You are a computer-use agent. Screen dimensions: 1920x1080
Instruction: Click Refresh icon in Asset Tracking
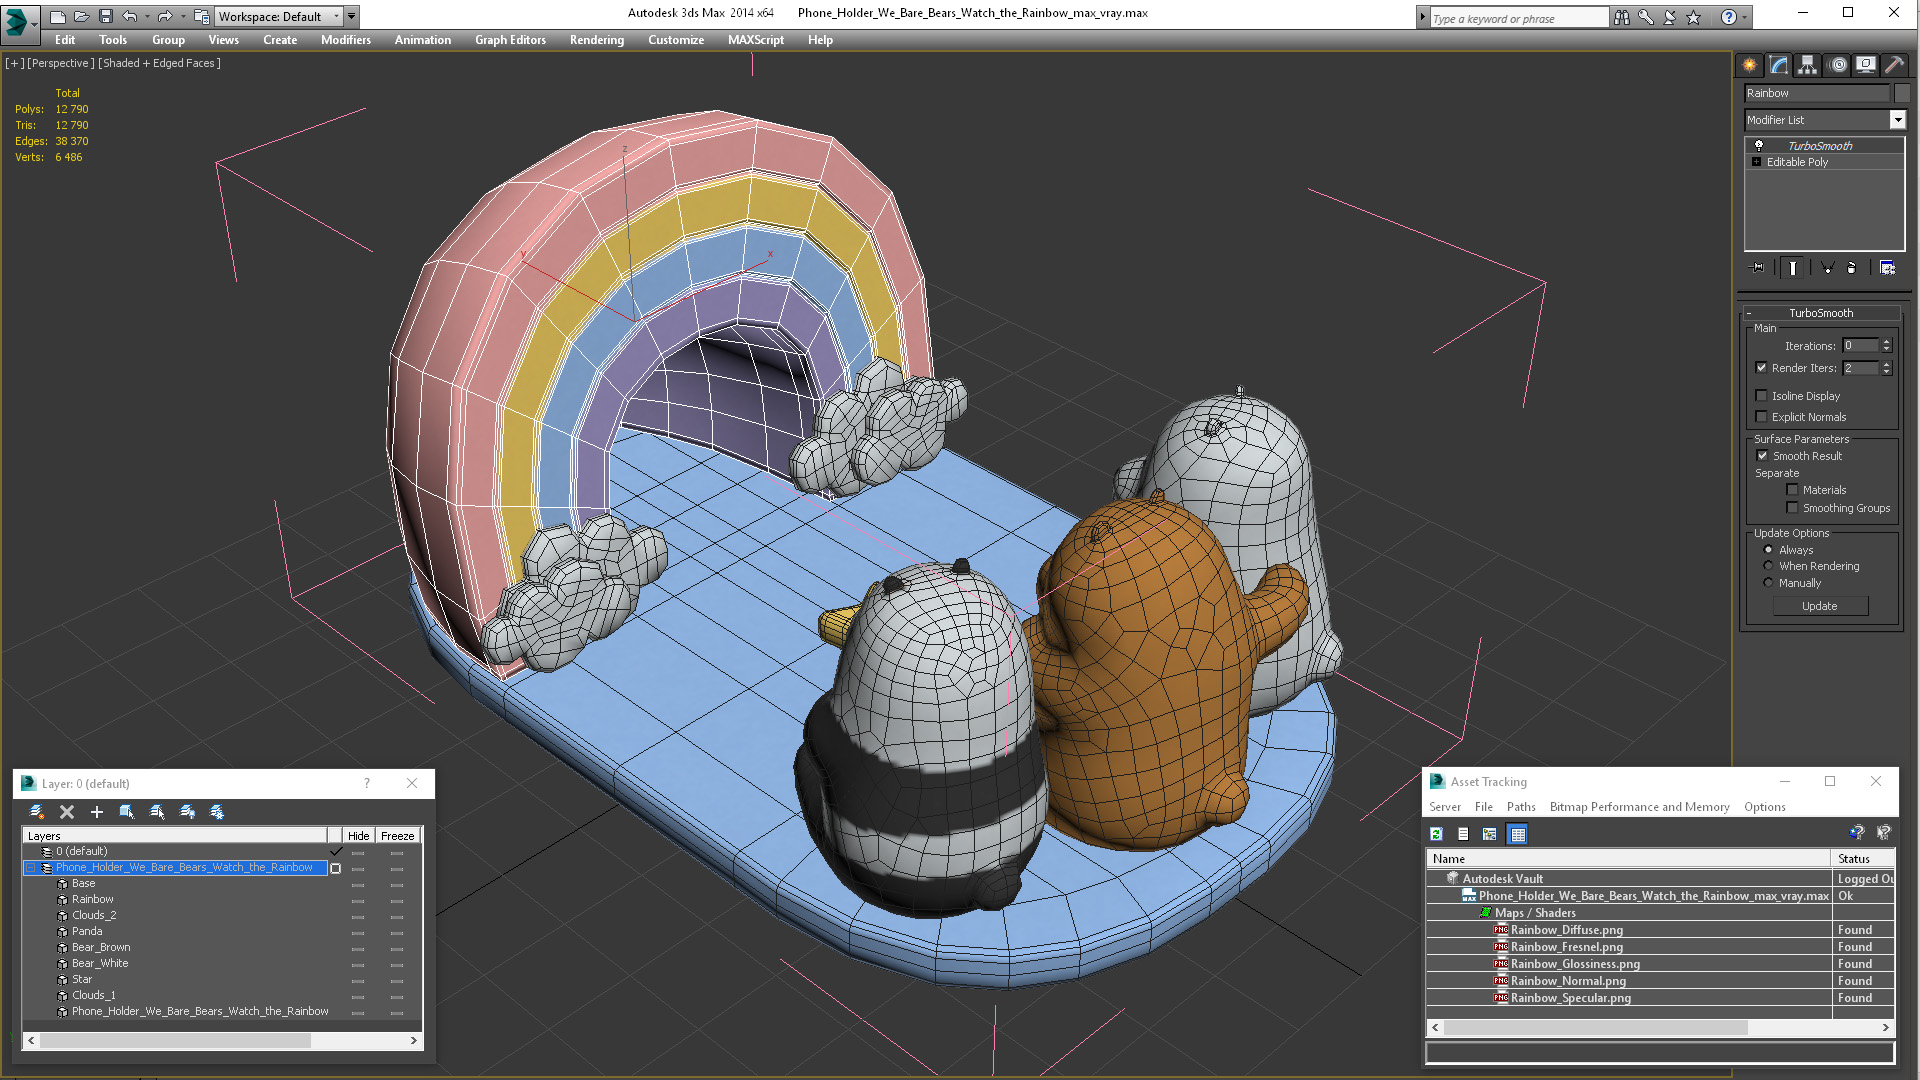tap(1436, 834)
